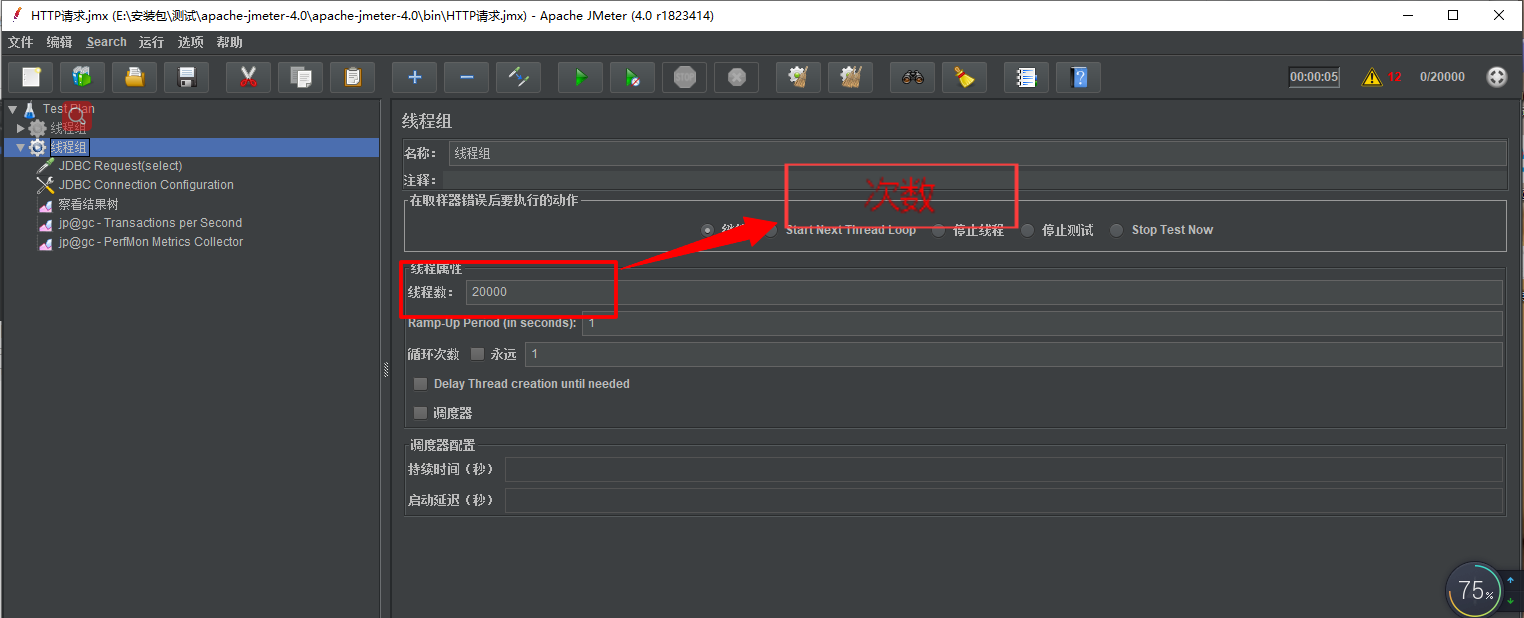The width and height of the screenshot is (1524, 618).
Task: Click the 00:00:05 elapsed time display
Action: [x=1314, y=77]
